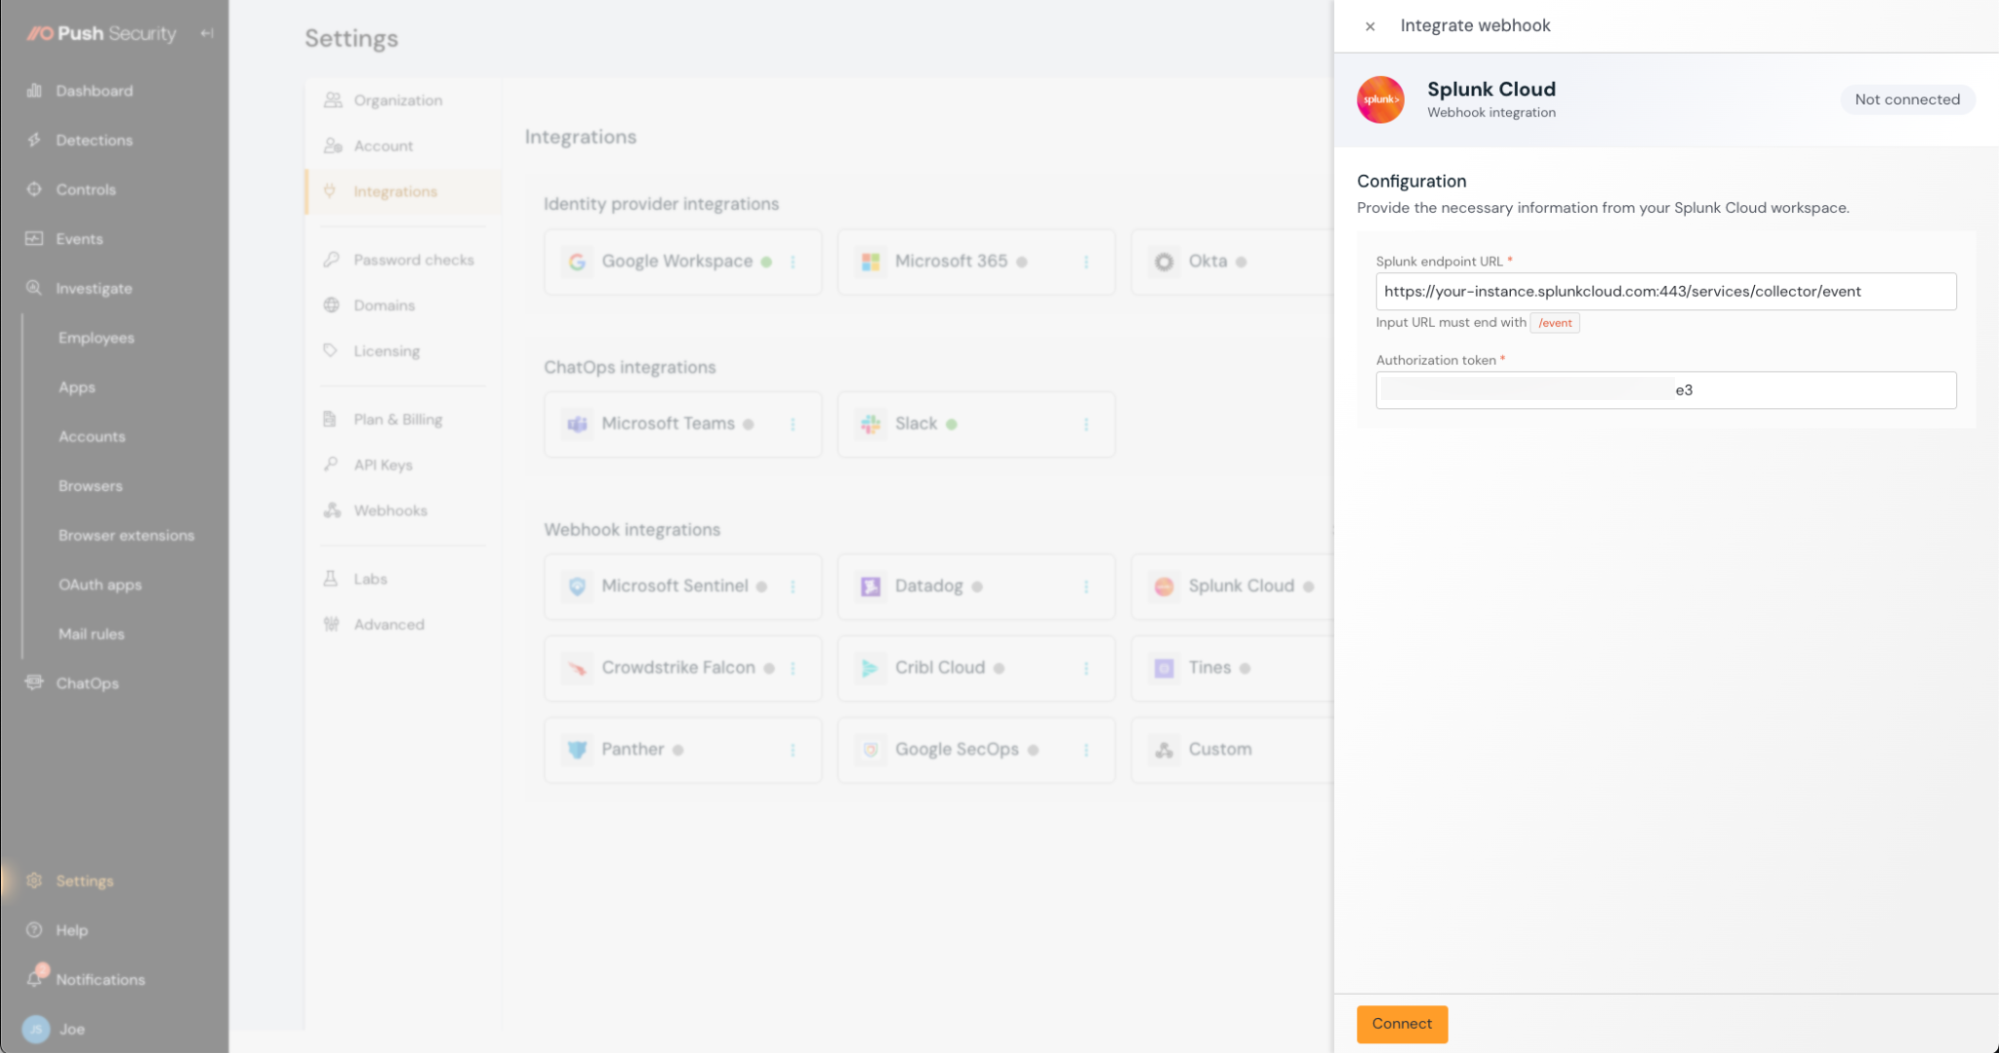Viewport: 1999px width, 1054px height.
Task: Click the Not connected status badge
Action: 1907,99
